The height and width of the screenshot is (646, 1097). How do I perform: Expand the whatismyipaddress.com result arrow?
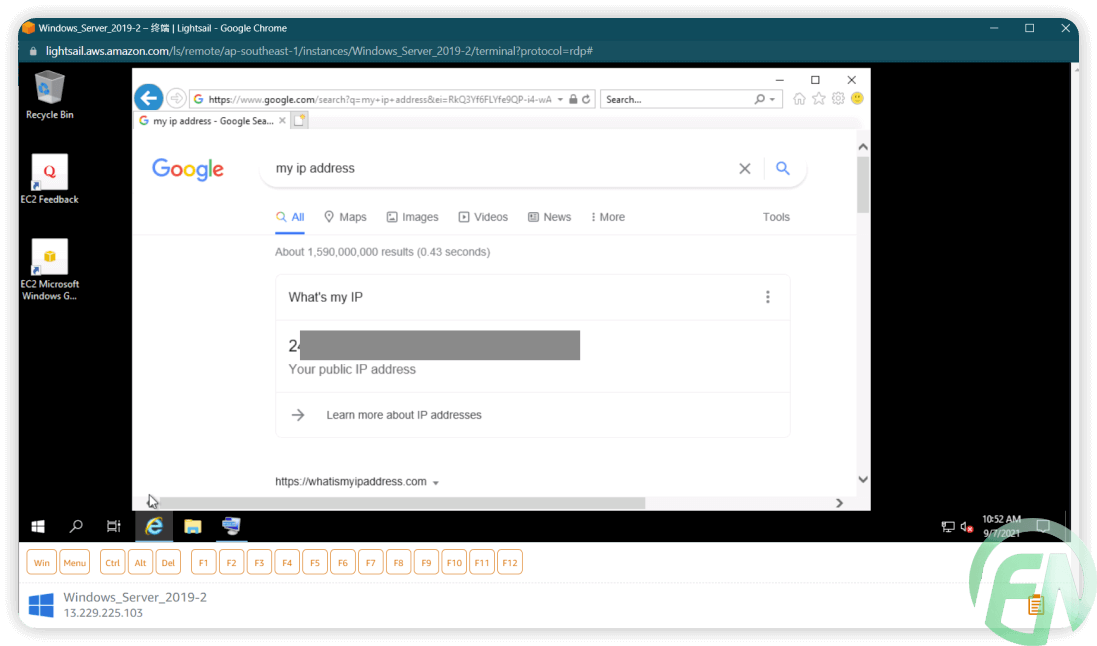pyautogui.click(x=436, y=483)
